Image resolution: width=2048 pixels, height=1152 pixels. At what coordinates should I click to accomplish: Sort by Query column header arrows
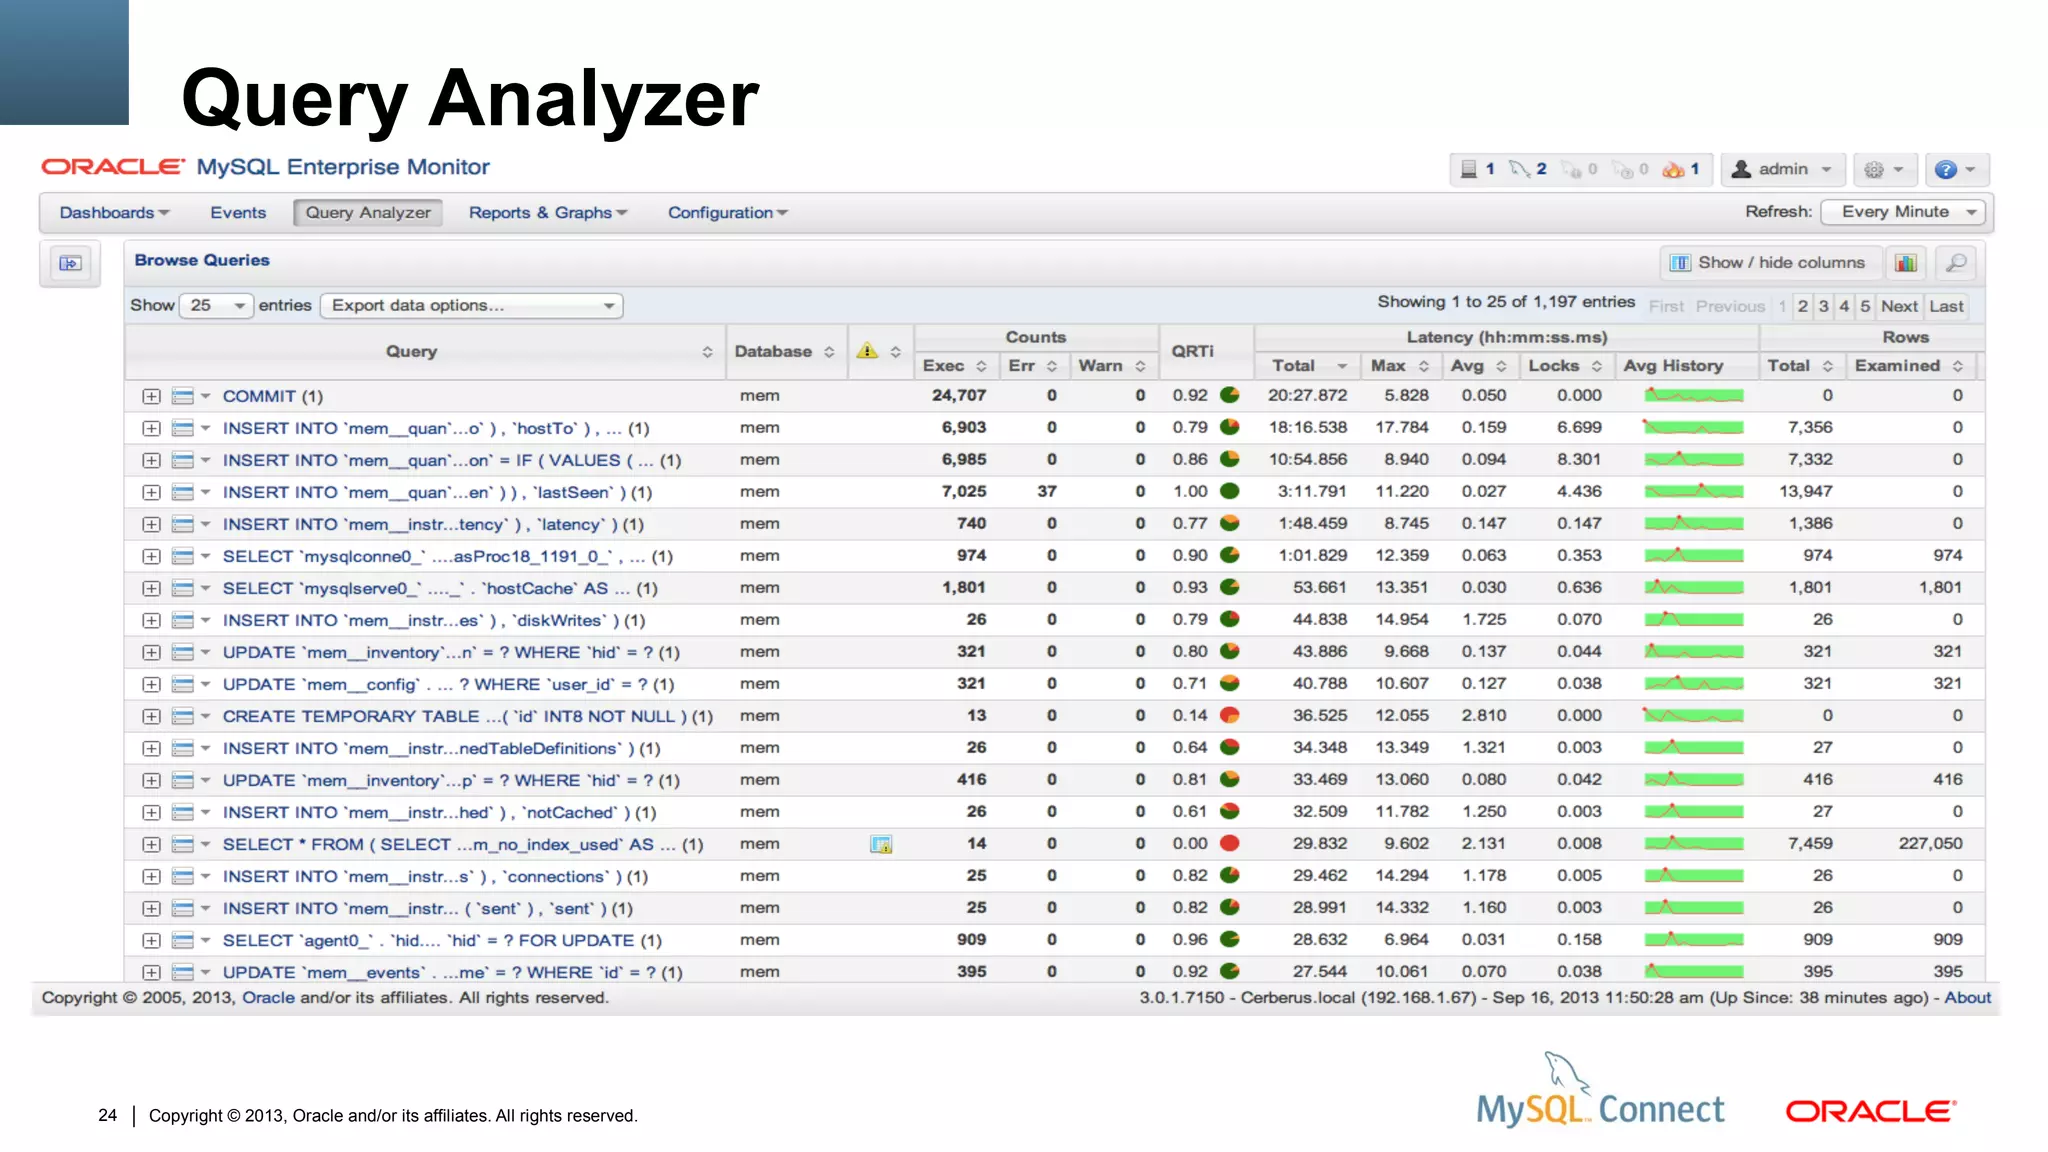707,352
